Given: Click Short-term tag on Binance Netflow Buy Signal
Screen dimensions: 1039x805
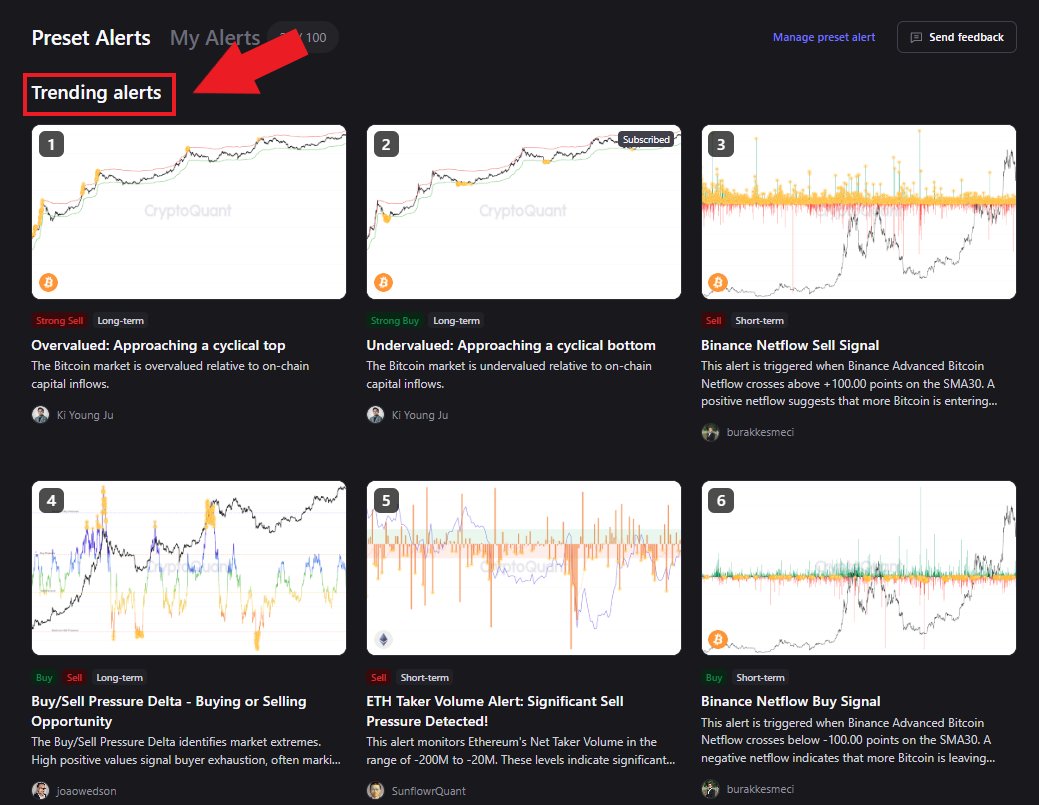Looking at the screenshot, I should point(761,678).
